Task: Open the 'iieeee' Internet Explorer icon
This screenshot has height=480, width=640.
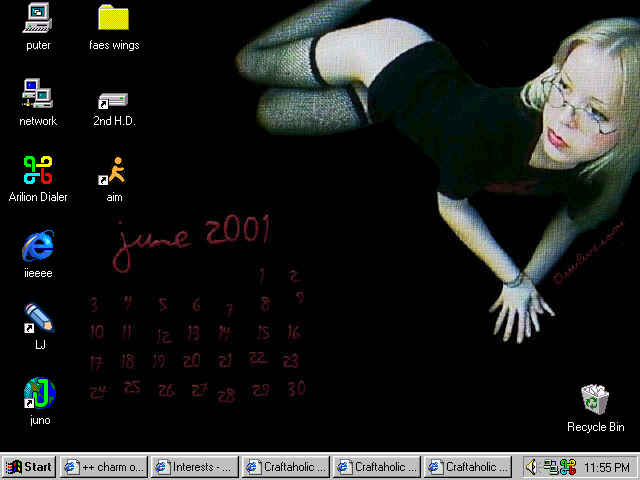Action: click(38, 246)
